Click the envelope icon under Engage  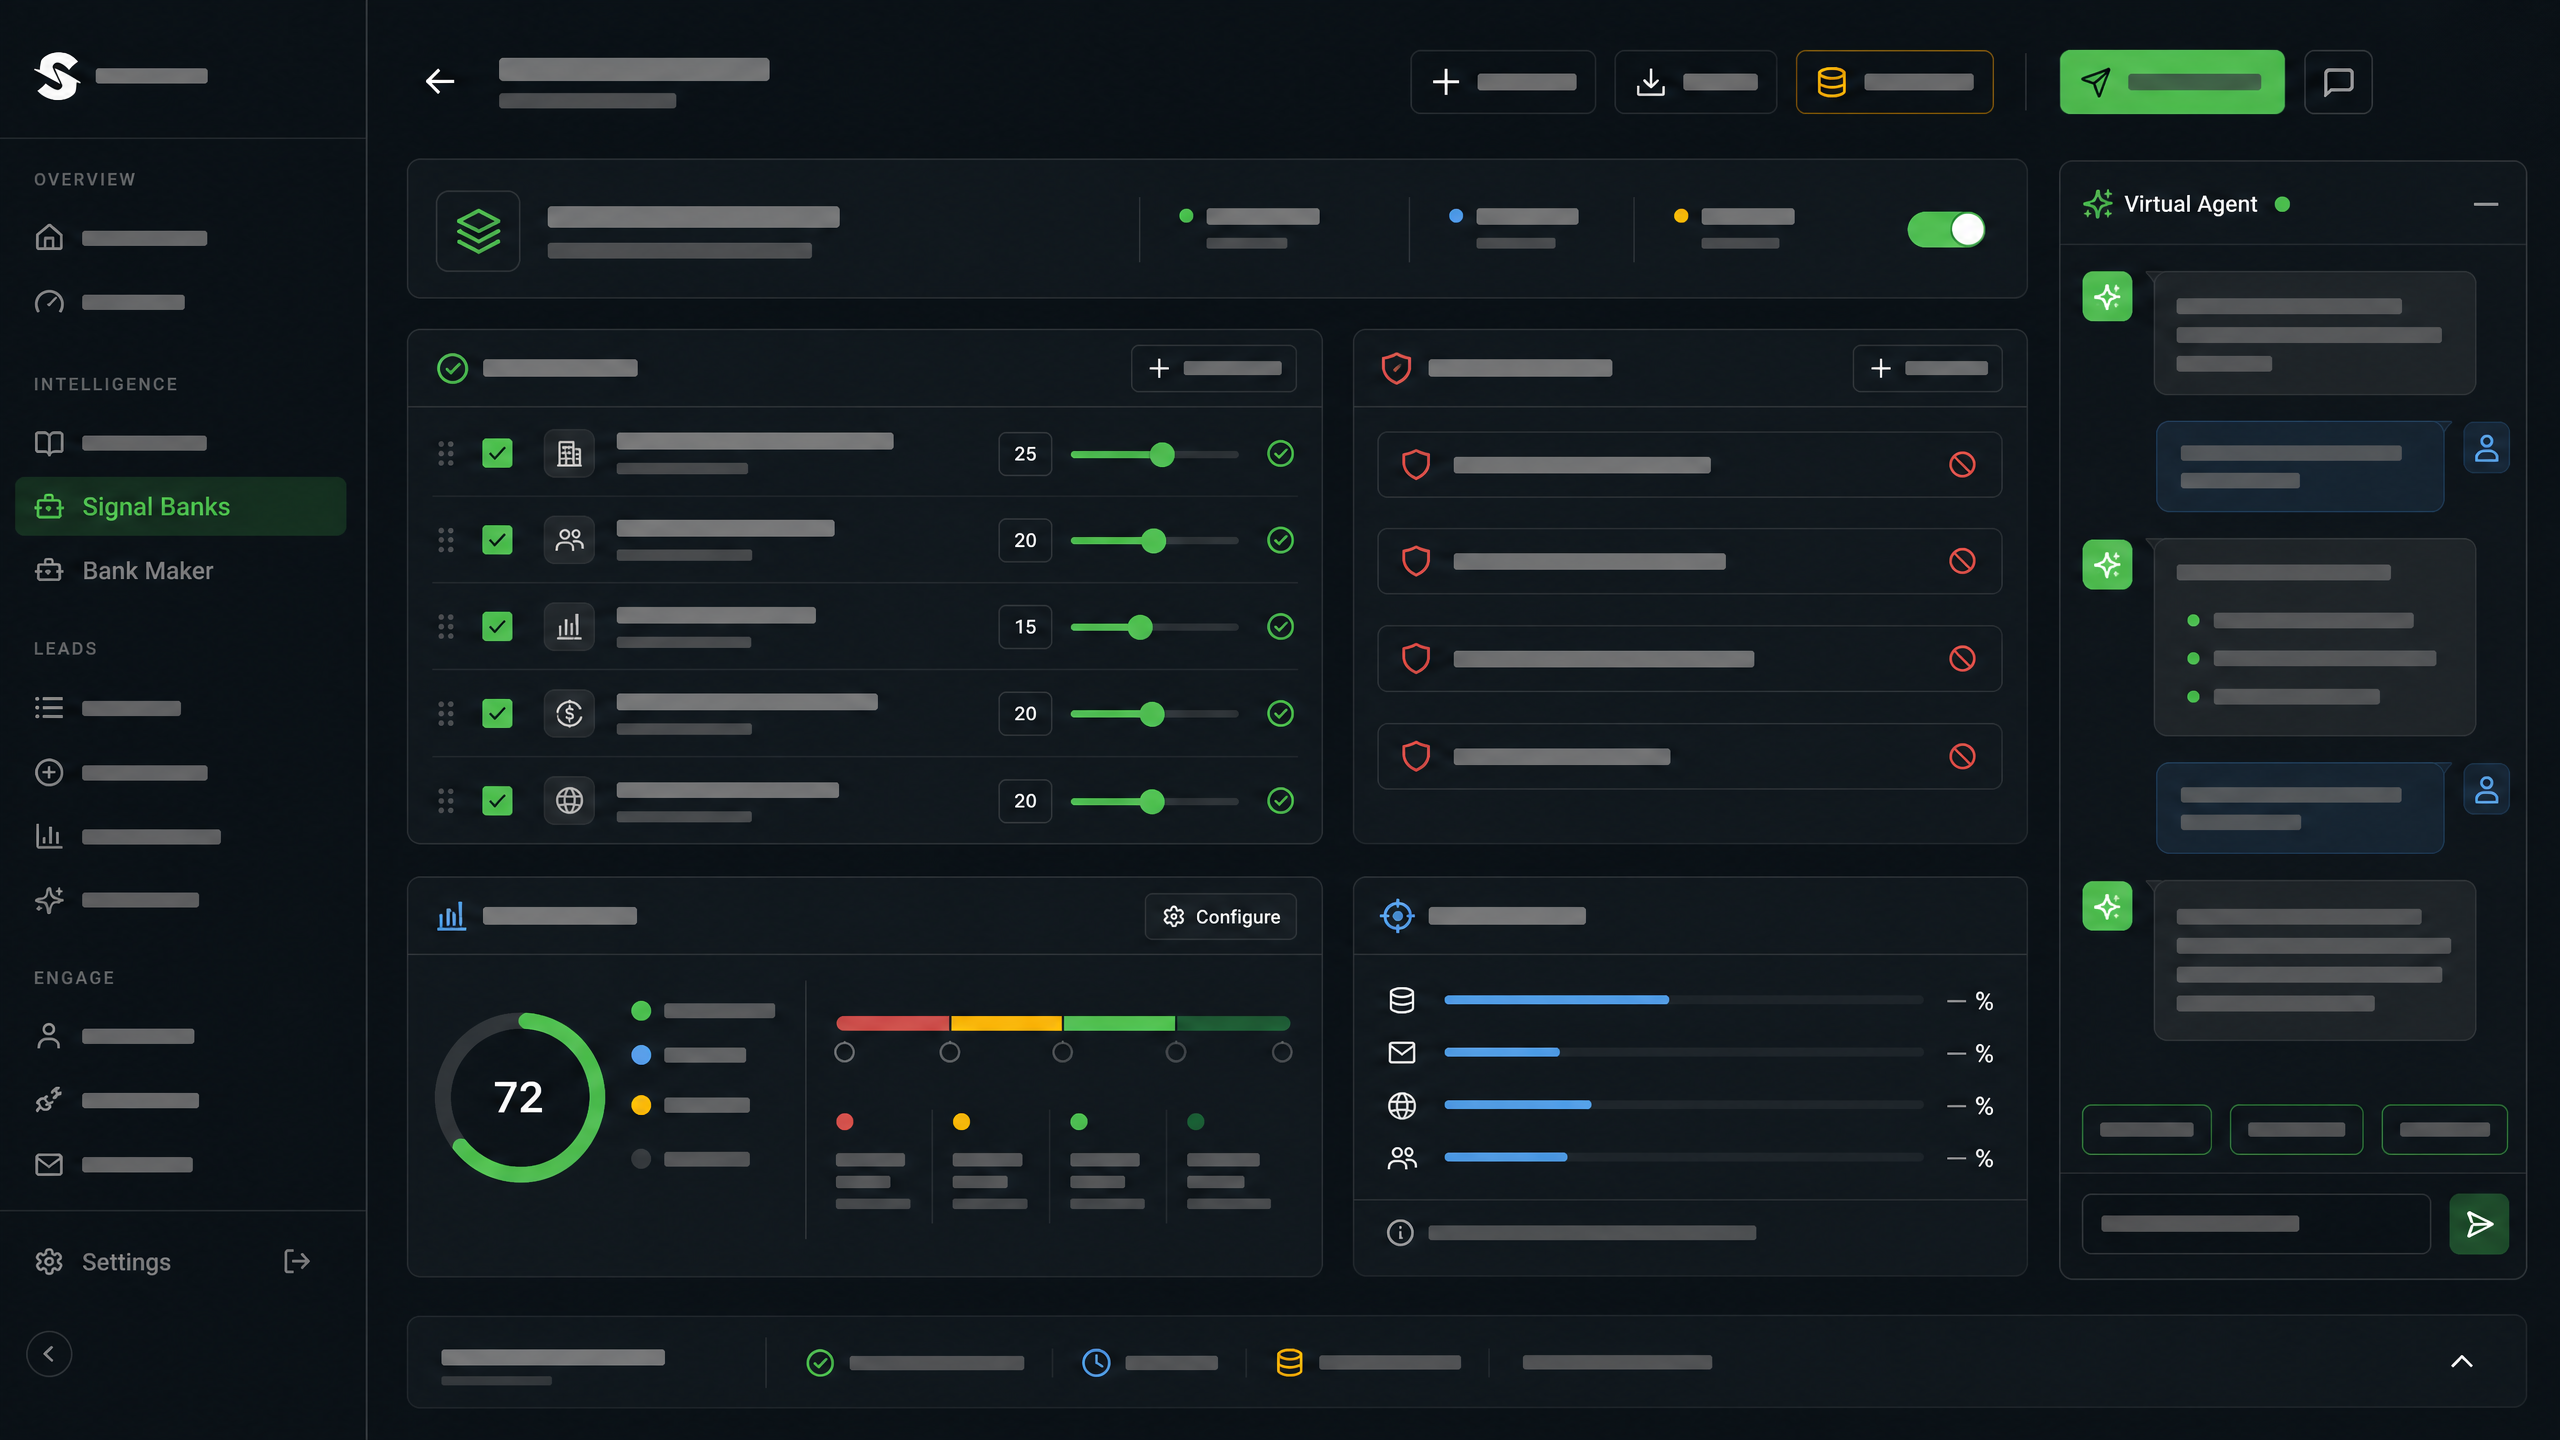[x=49, y=1164]
